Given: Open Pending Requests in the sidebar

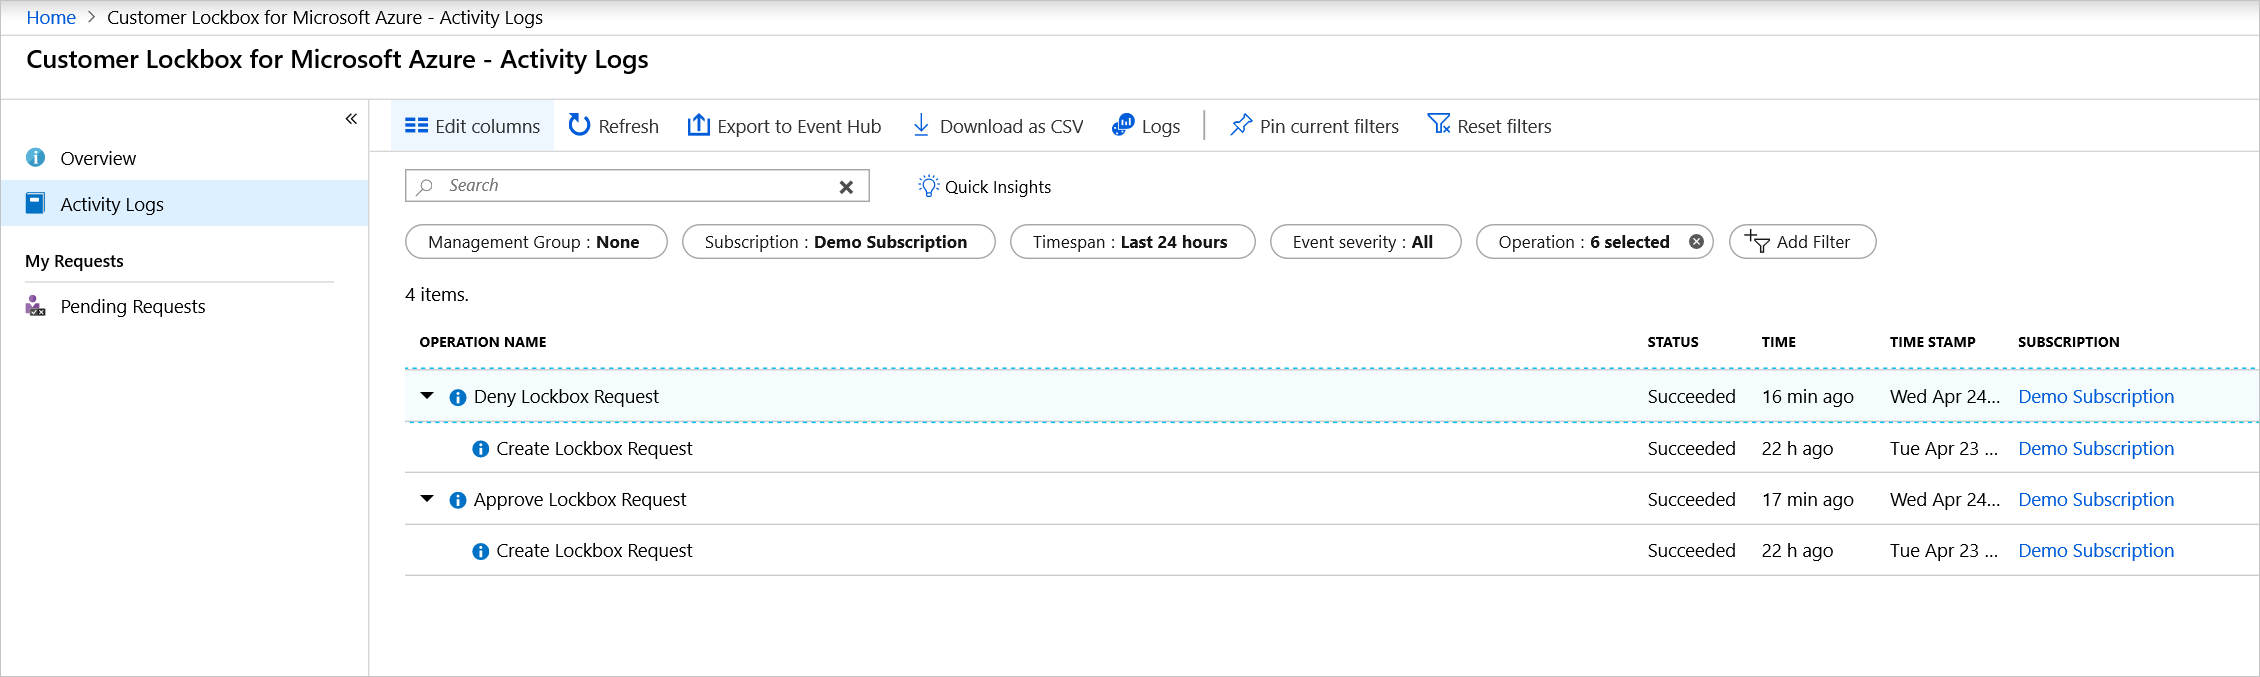Looking at the screenshot, I should pos(132,306).
